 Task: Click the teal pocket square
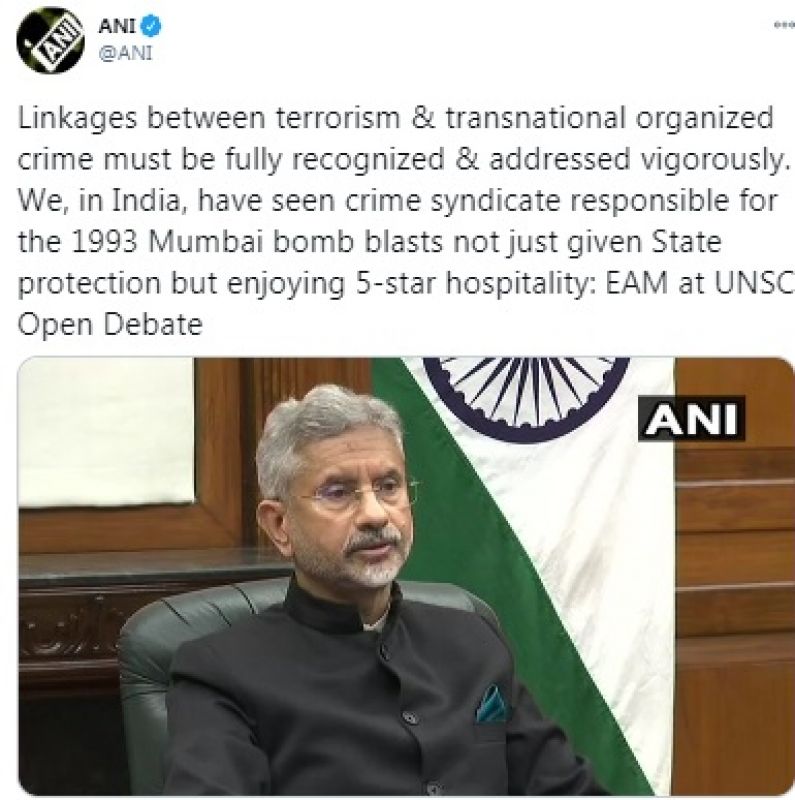(x=490, y=704)
